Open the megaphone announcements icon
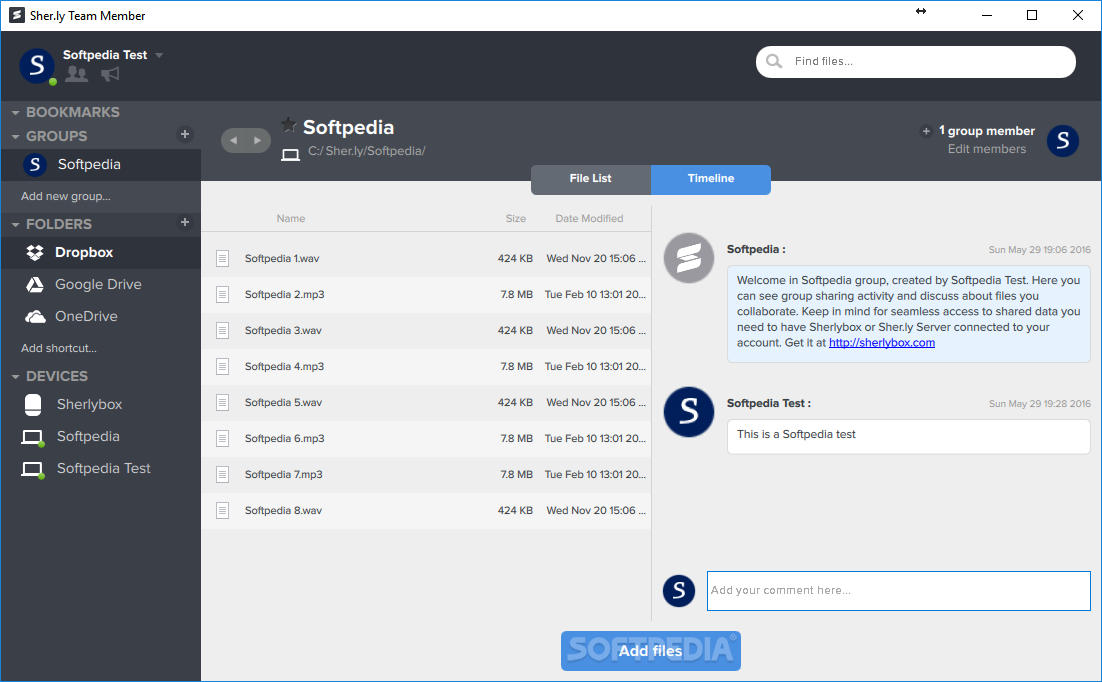Screen dimensions: 1102x682 tap(110, 74)
